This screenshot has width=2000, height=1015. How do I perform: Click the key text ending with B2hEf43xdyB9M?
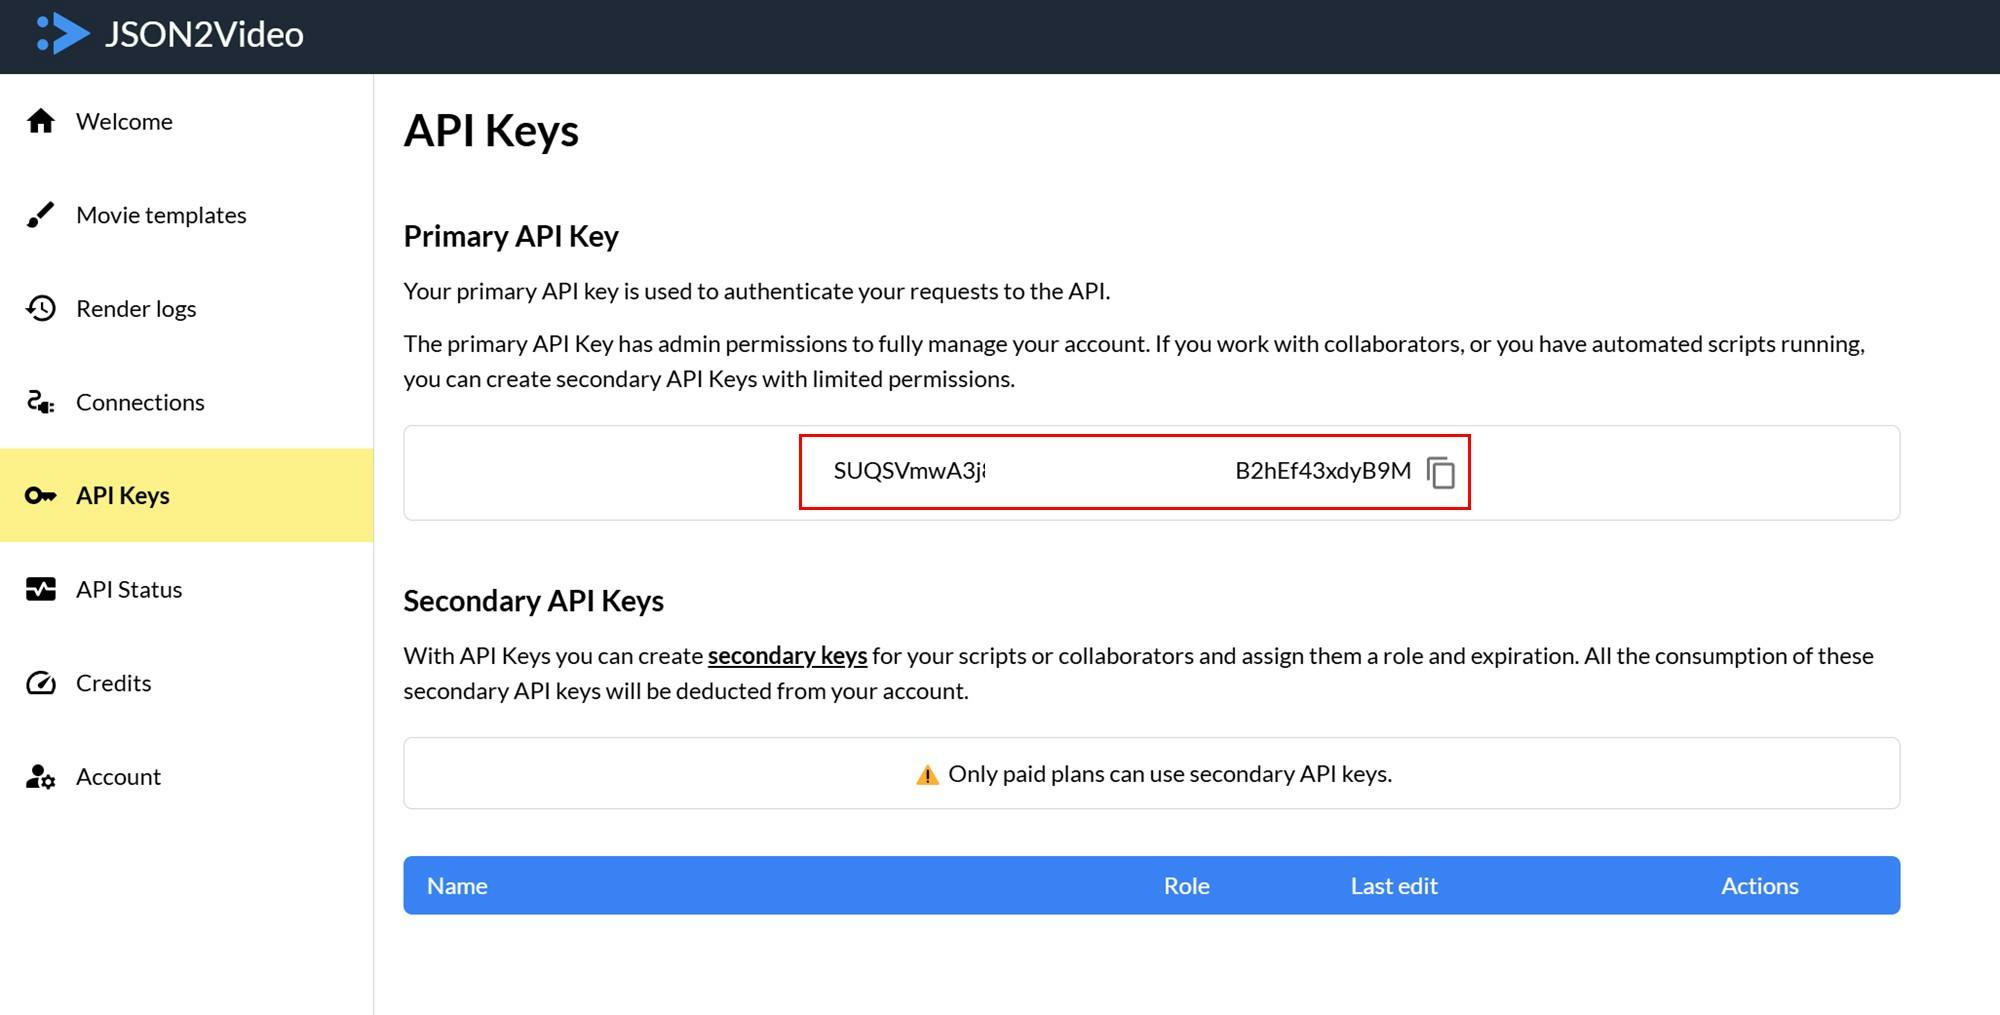(1322, 471)
